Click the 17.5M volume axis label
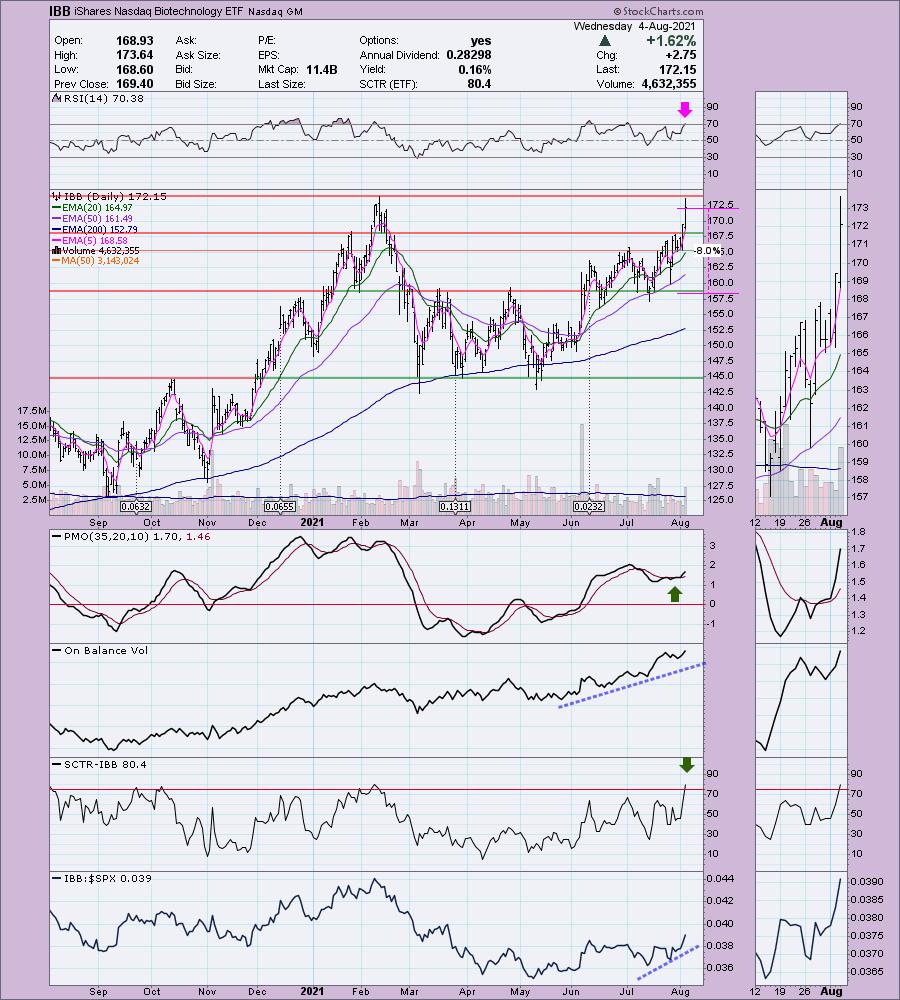This screenshot has width=900, height=1000. click(32, 410)
